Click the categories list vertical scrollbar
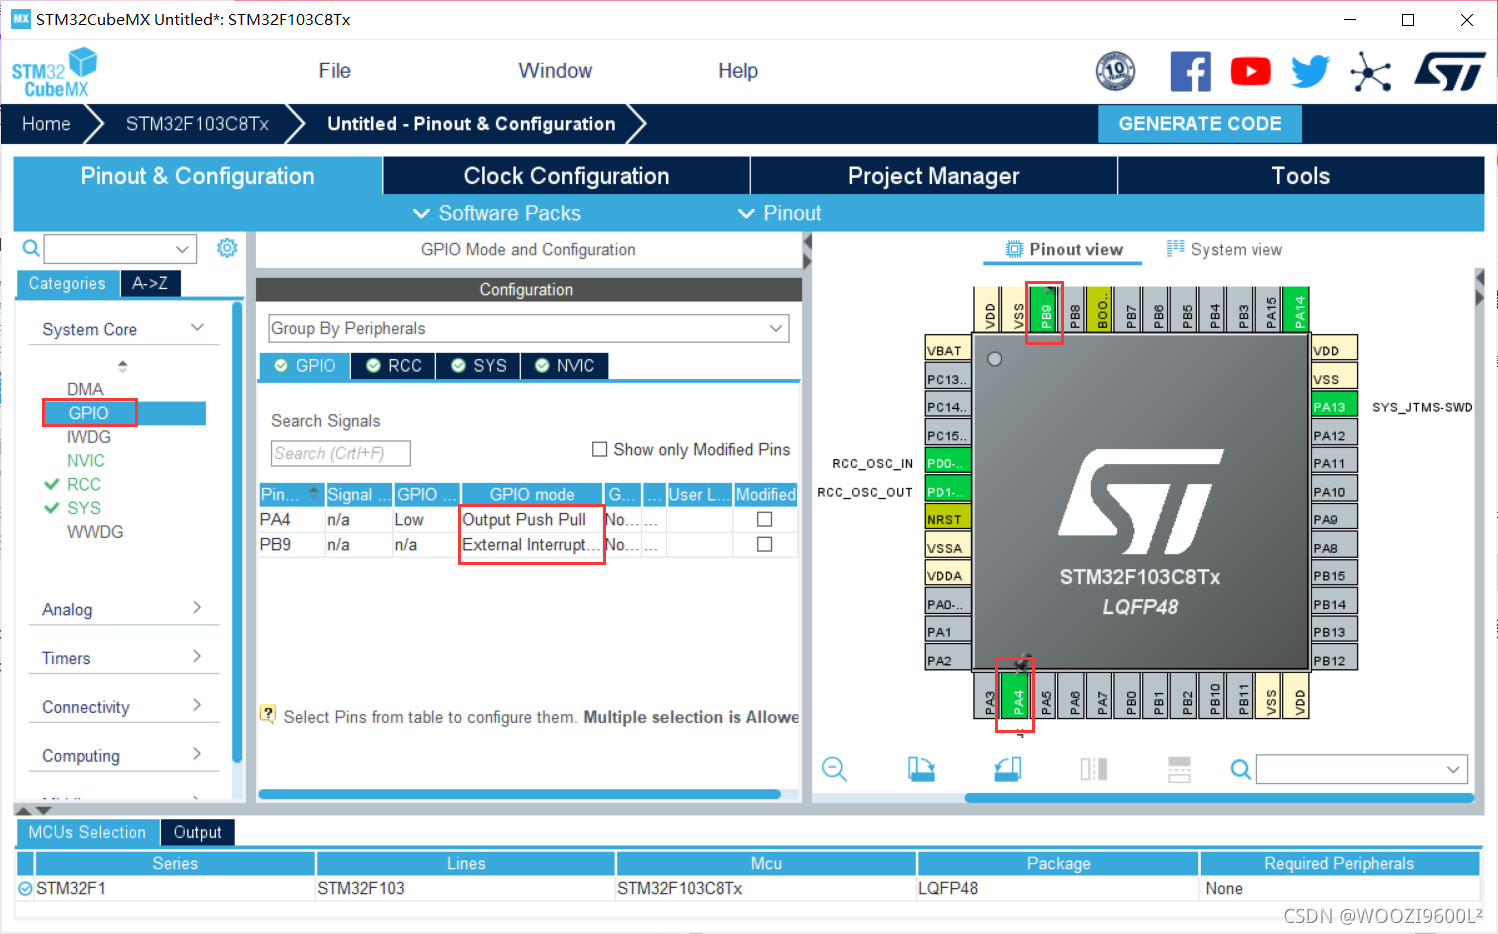The height and width of the screenshot is (934, 1498). pyautogui.click(x=237, y=530)
